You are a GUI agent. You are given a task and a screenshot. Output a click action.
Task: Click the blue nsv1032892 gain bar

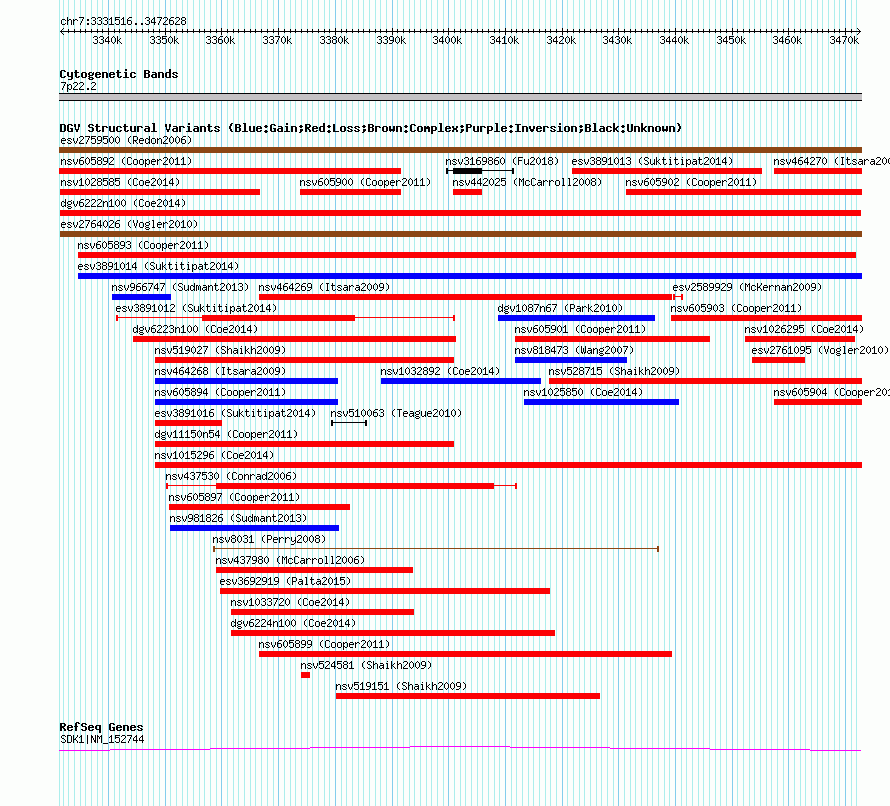click(x=461, y=381)
